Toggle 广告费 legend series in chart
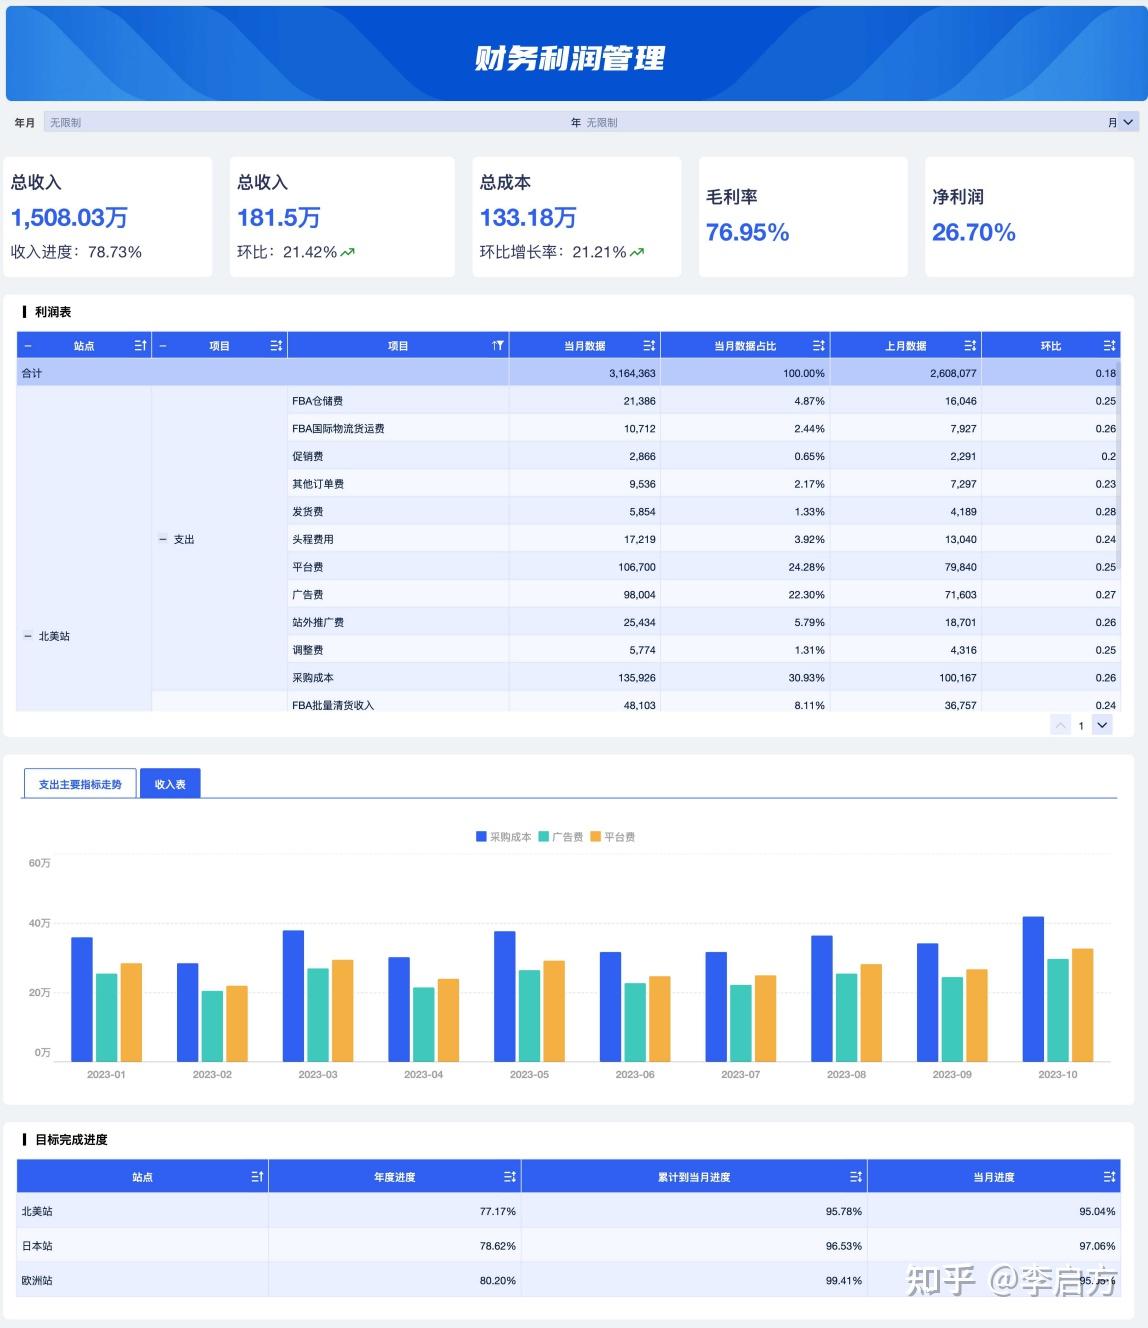Viewport: 1148px width, 1328px height. [x=561, y=837]
